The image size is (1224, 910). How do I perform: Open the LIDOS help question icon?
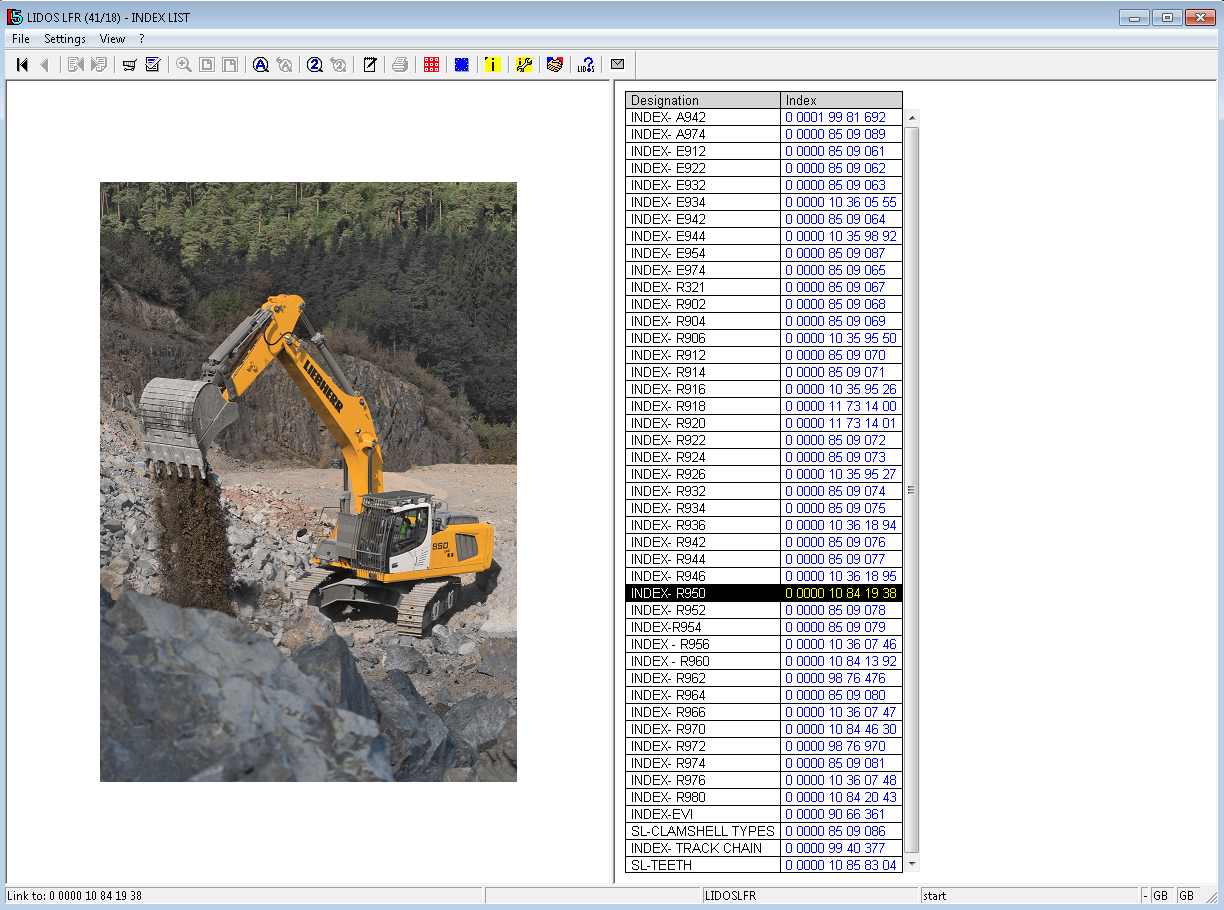[586, 65]
